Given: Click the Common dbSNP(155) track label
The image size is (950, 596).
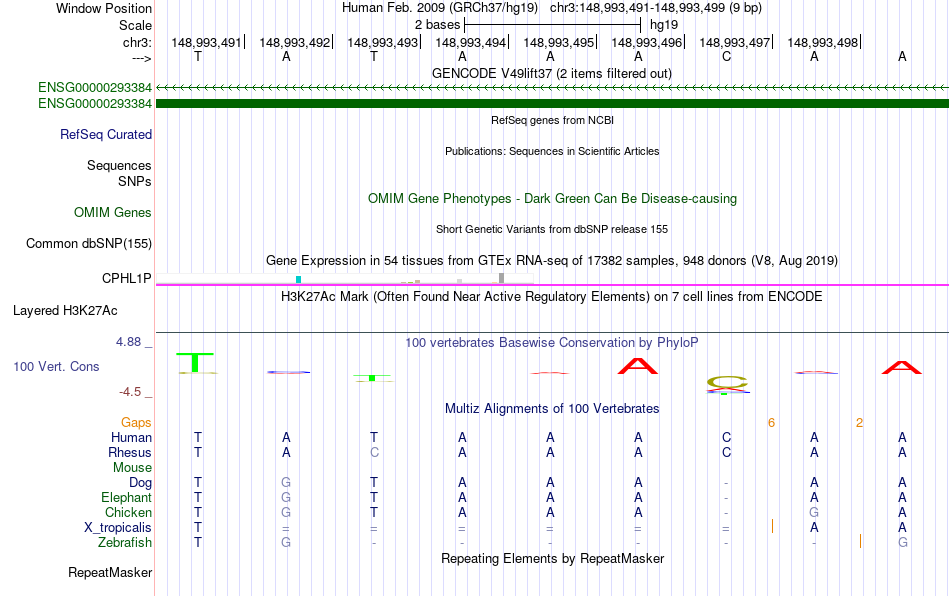Looking at the screenshot, I should (89, 243).
